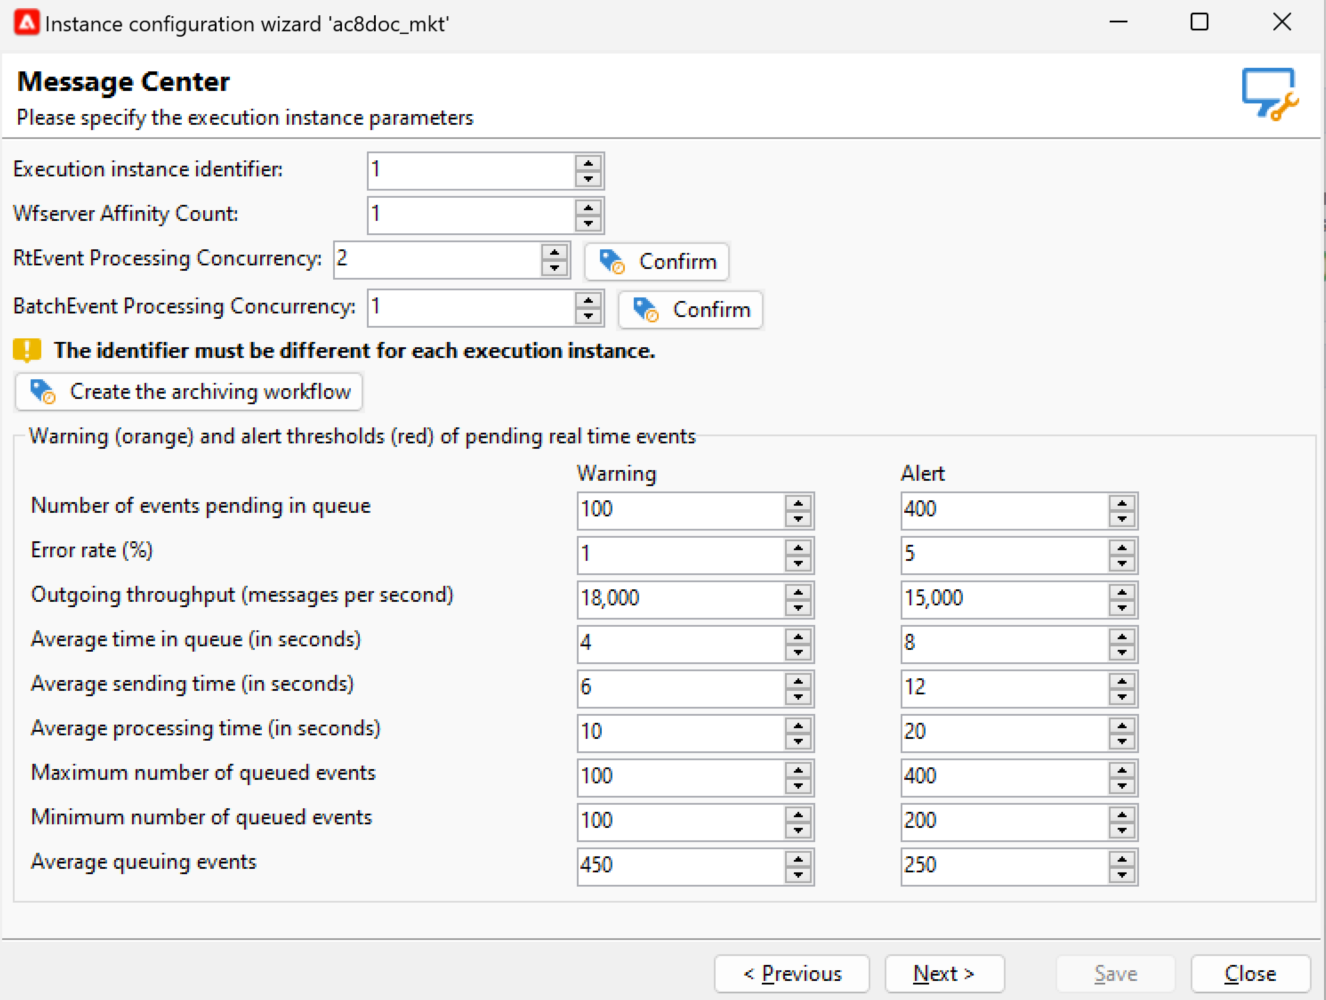The width and height of the screenshot is (1326, 1000).
Task: Minimize the Instance configuration wizard window
Action: [x=1119, y=22]
